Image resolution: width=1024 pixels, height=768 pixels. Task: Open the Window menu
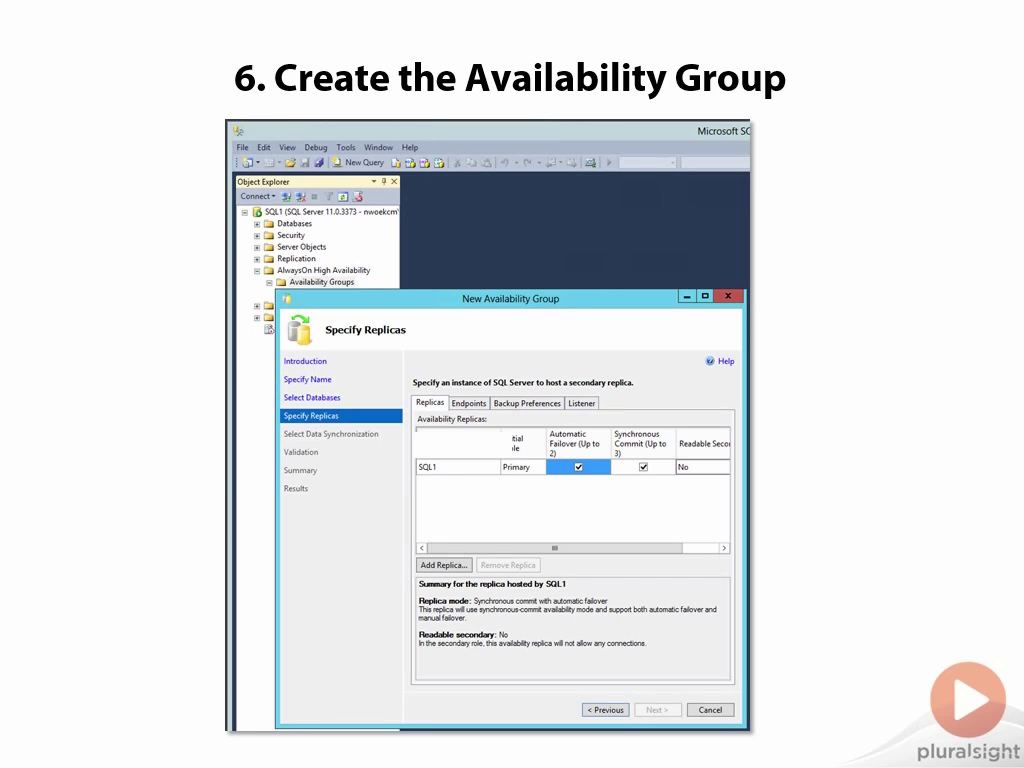coord(378,148)
